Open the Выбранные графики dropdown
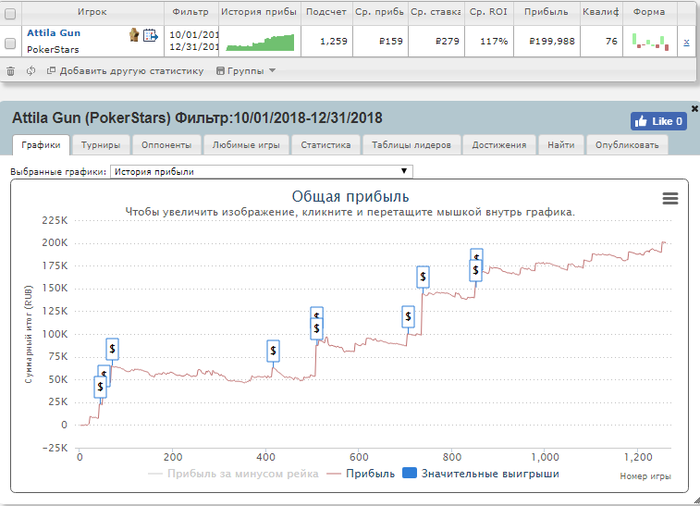 [262, 171]
